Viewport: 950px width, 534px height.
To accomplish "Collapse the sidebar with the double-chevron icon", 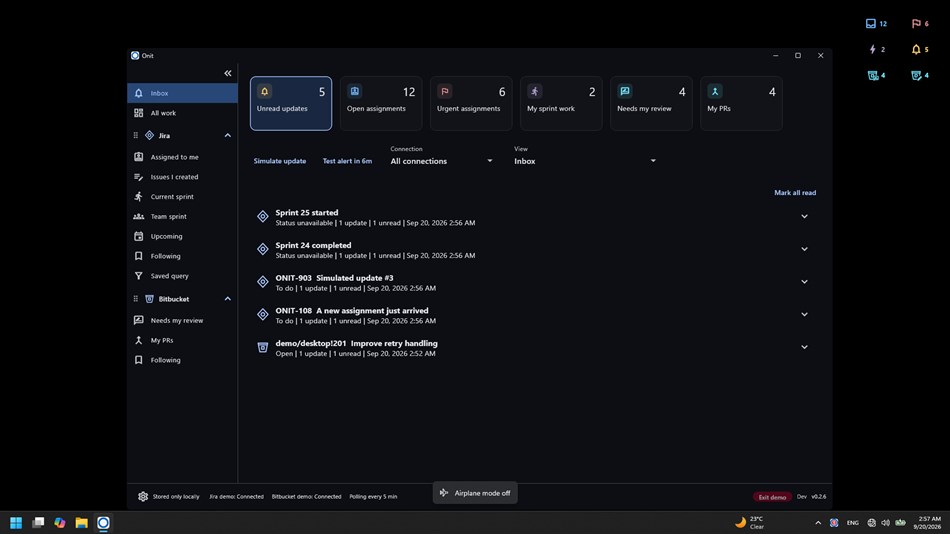I will pos(228,73).
